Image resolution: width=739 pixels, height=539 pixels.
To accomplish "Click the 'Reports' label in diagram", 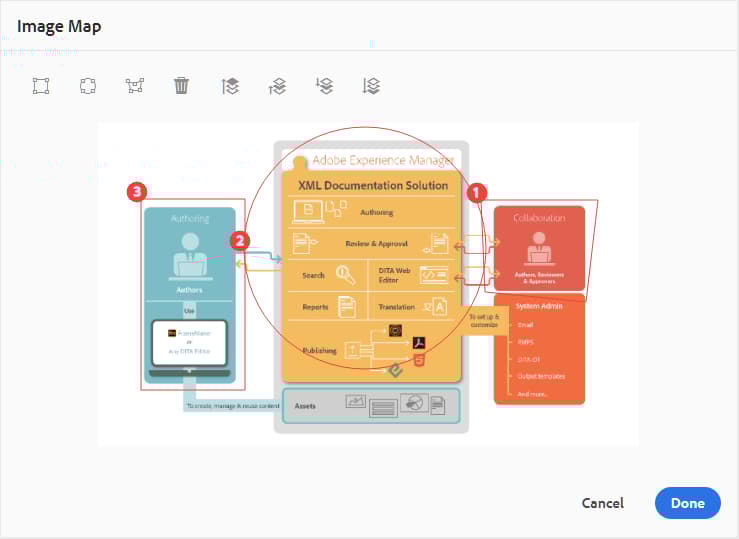I will coord(315,307).
